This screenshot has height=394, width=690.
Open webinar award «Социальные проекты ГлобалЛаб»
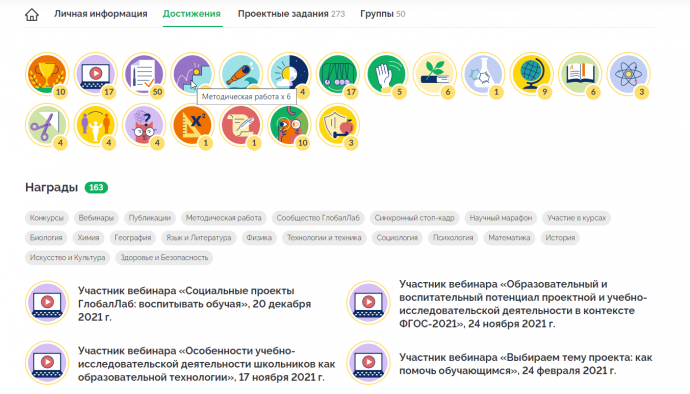(x=195, y=304)
